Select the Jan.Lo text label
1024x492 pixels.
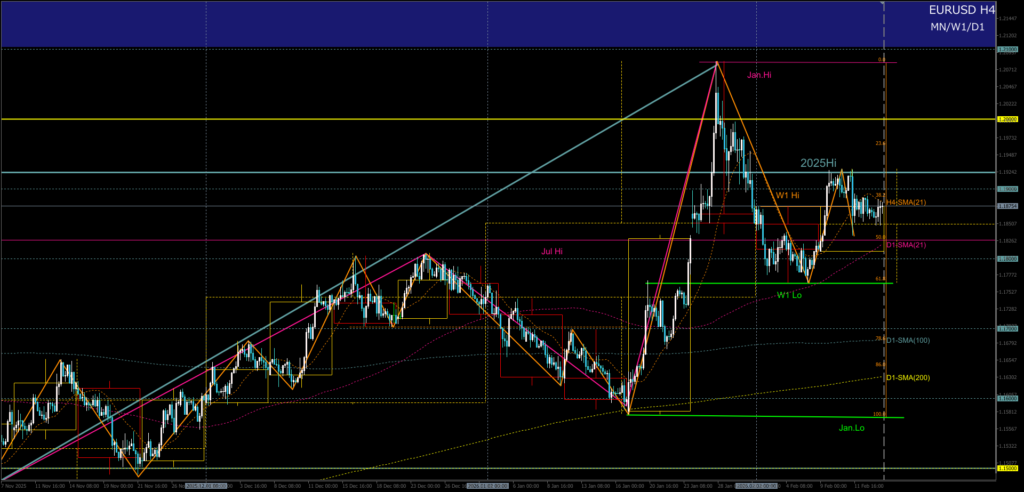852,427
